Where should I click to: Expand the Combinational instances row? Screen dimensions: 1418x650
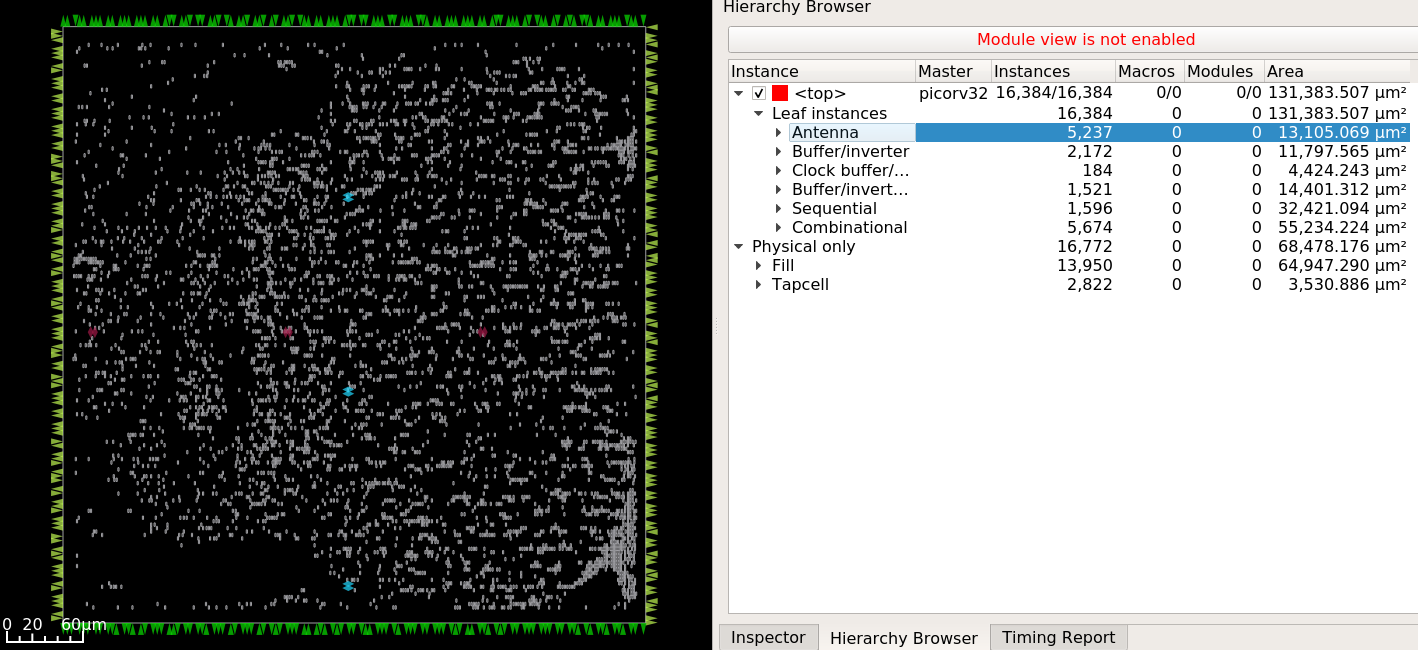[x=779, y=227]
